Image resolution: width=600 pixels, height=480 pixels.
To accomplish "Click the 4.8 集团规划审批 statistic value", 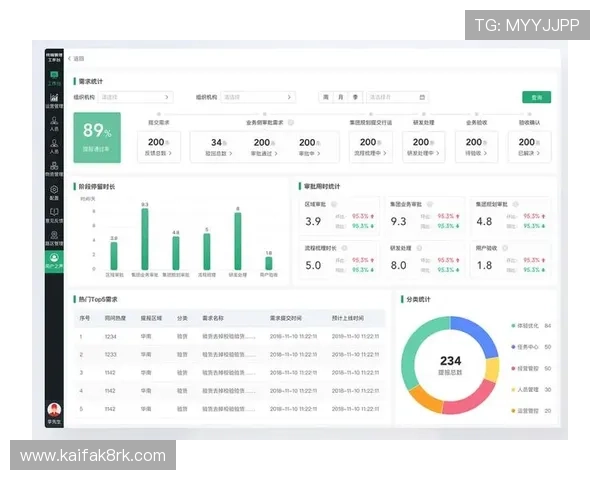I will (x=484, y=221).
